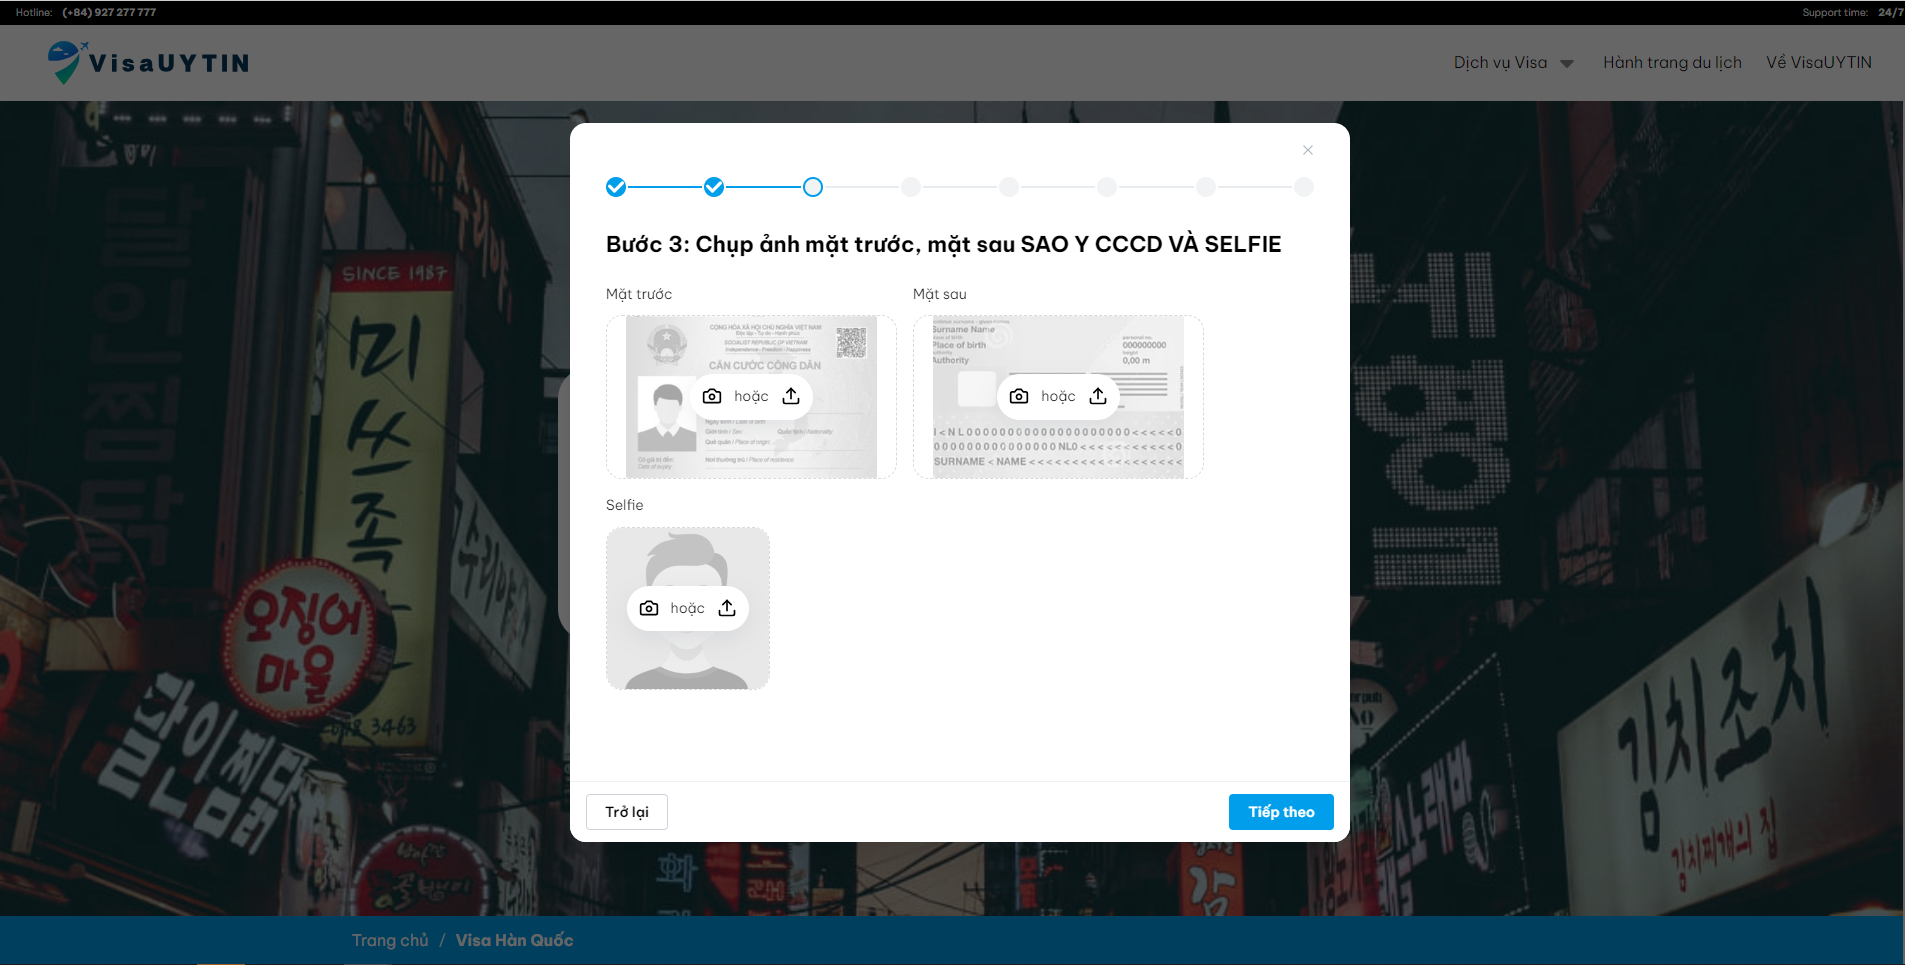
Task: Click the last step circle in progress bar
Action: pos(1304,187)
